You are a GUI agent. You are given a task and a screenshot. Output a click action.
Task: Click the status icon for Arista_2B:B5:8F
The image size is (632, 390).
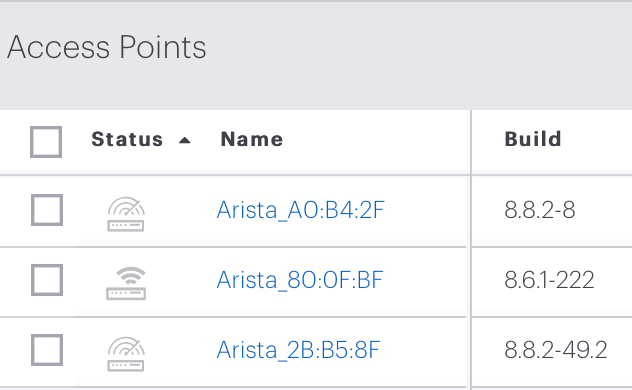tap(126, 354)
